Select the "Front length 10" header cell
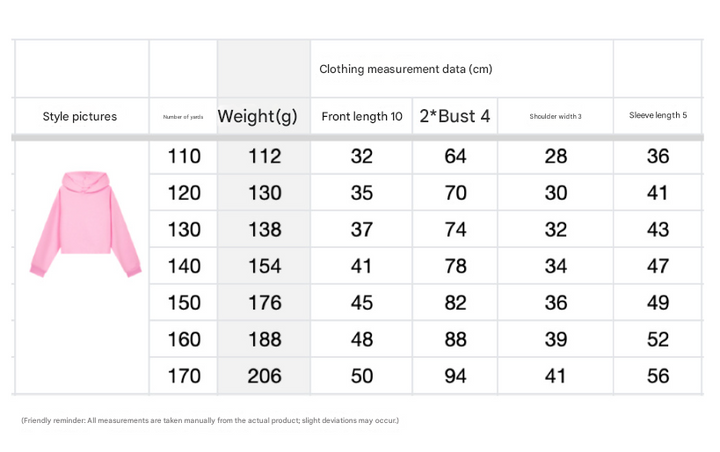 362,117
